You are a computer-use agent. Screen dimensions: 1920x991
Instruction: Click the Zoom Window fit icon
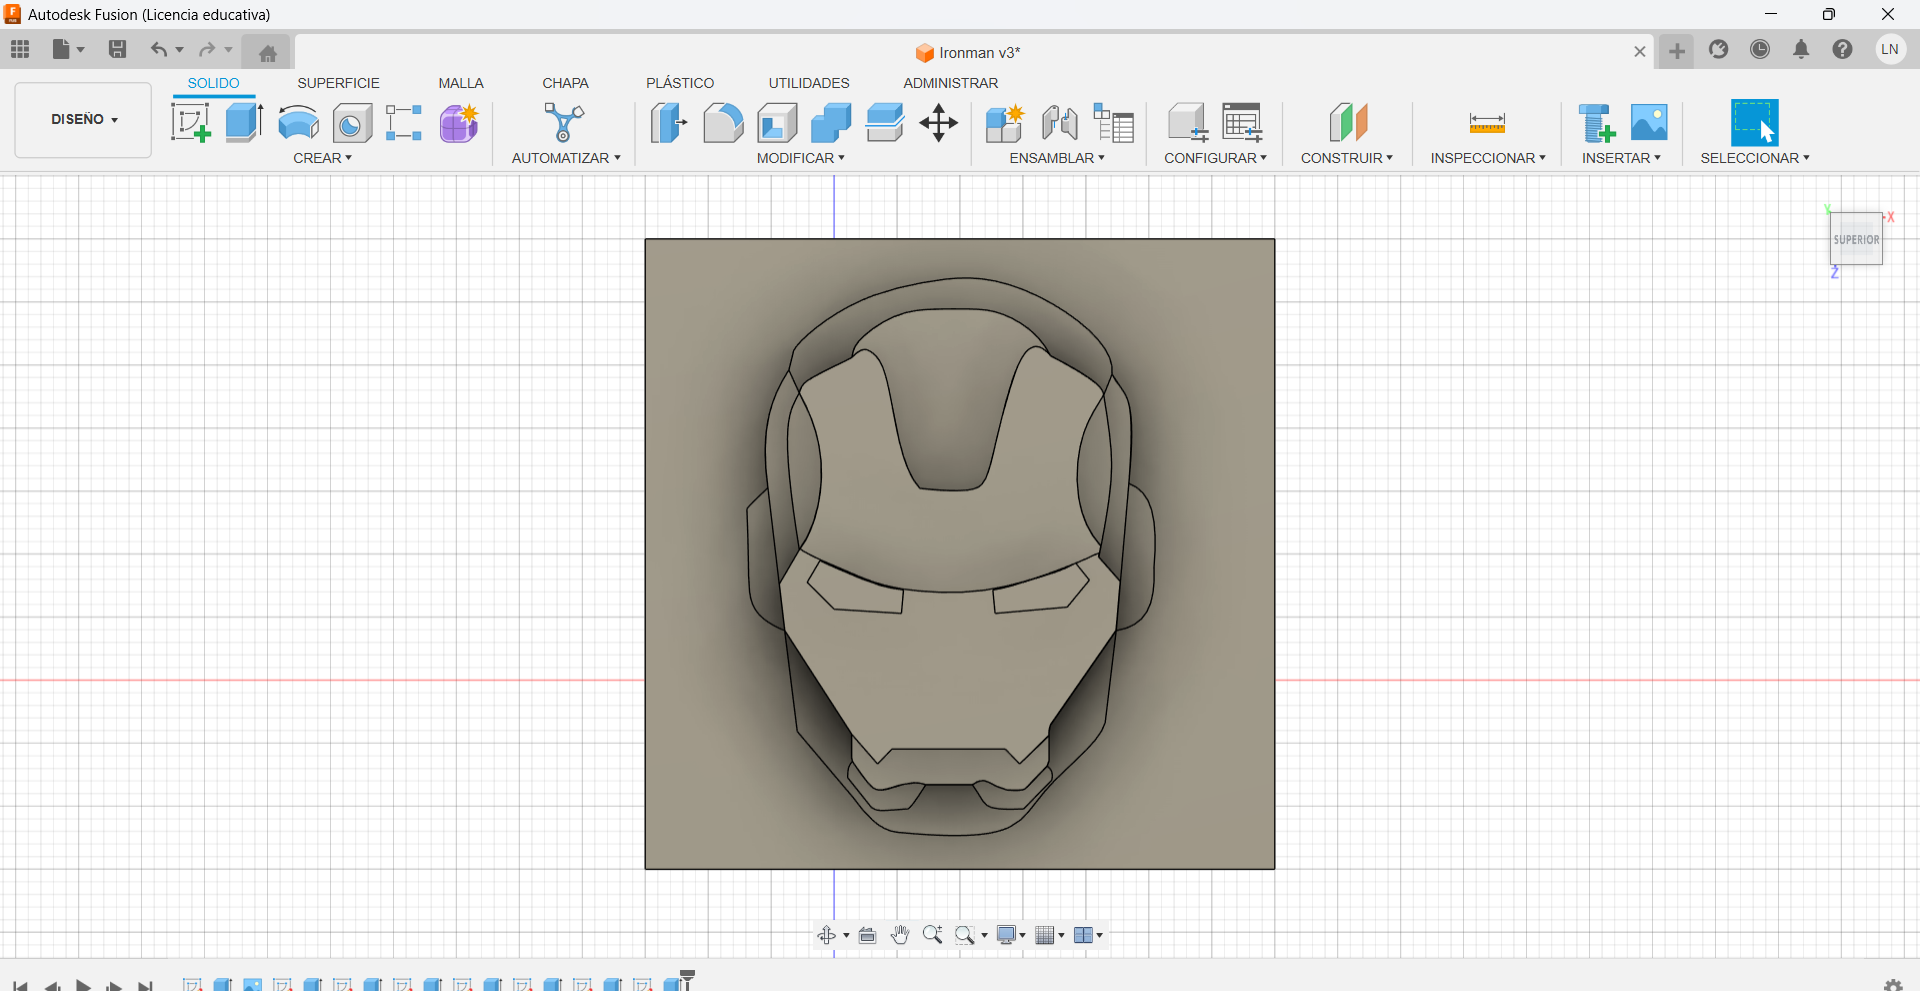click(x=965, y=935)
